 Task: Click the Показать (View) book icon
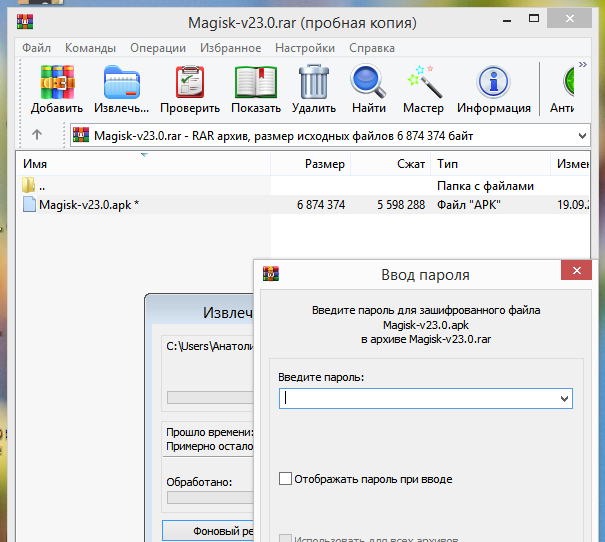click(256, 82)
